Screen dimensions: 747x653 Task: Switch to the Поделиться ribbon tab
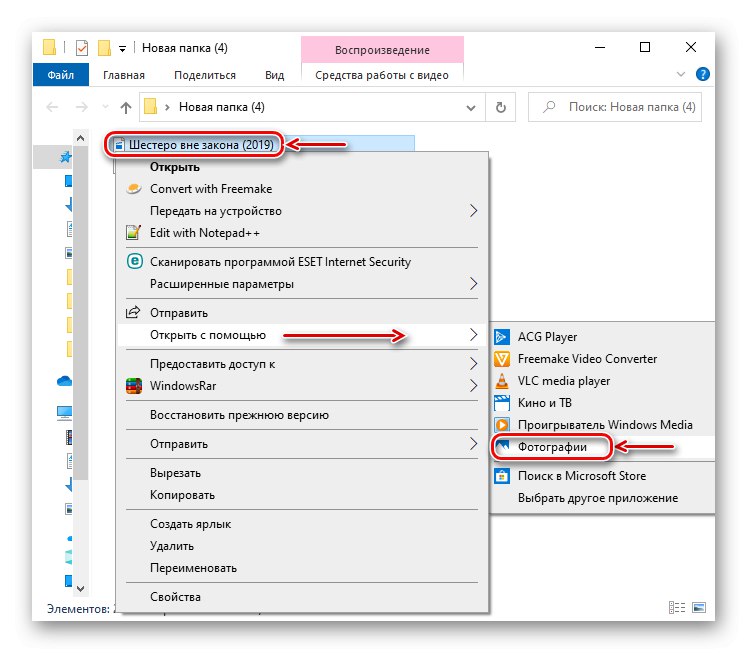pos(205,75)
